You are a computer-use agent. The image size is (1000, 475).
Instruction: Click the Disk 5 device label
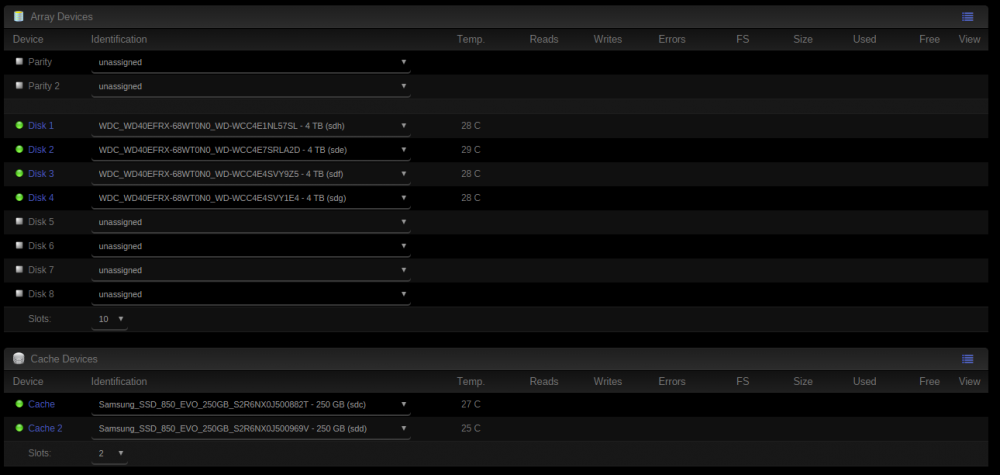(41, 222)
